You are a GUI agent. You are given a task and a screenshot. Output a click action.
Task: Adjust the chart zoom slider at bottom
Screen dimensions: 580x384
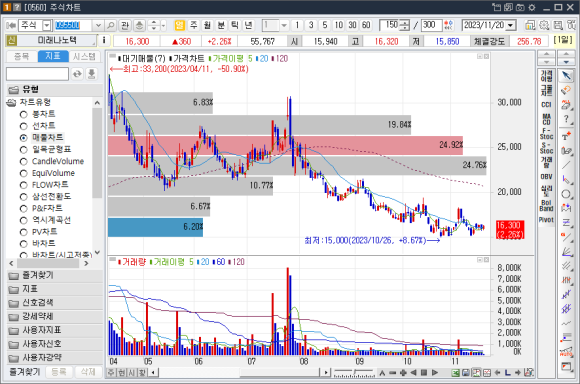354,373
